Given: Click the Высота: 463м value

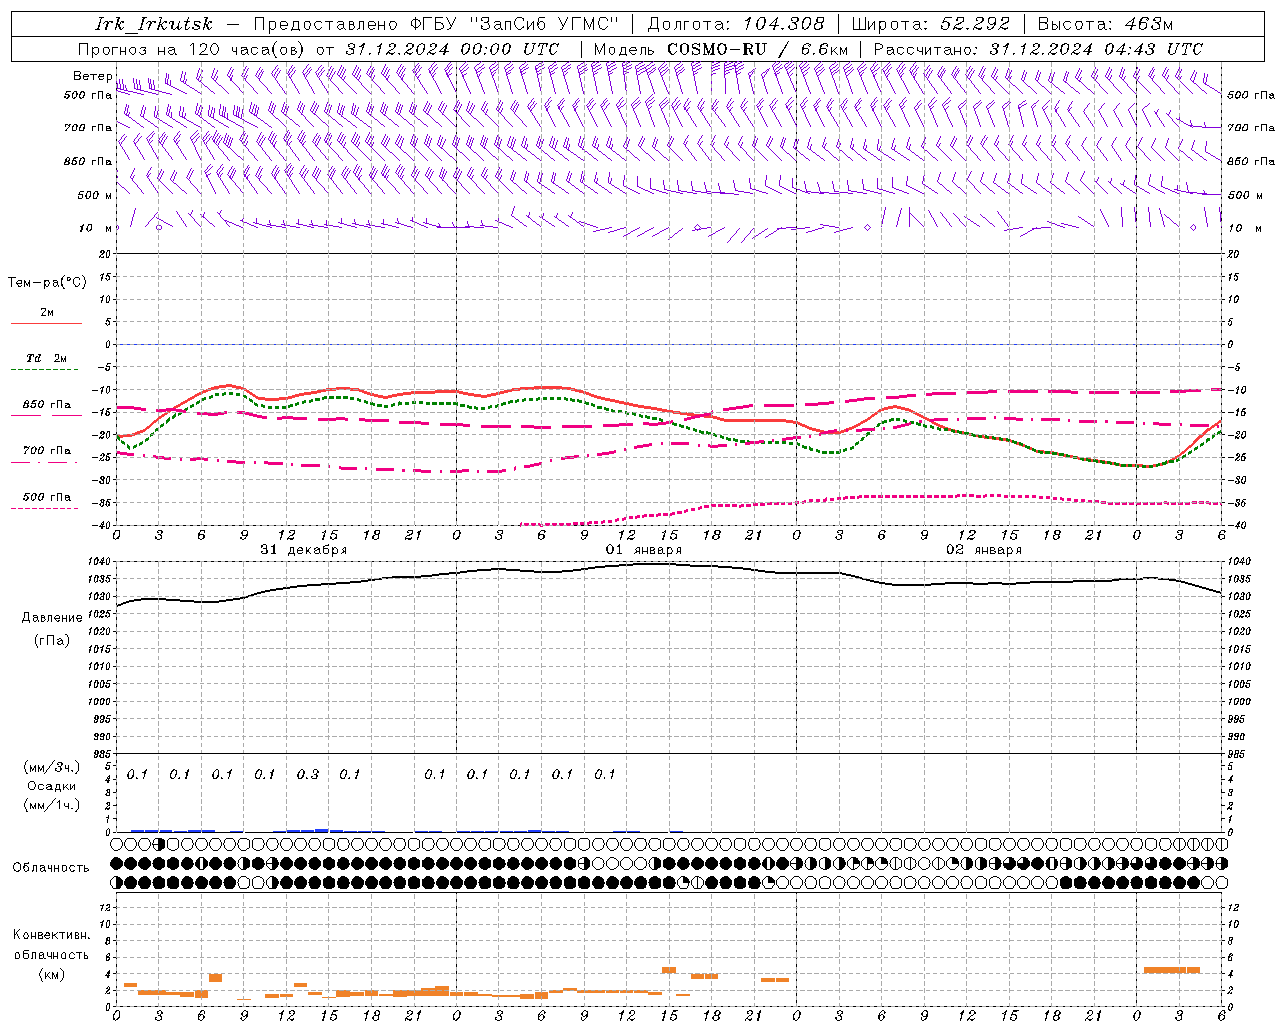Looking at the screenshot, I should 1105,24.
